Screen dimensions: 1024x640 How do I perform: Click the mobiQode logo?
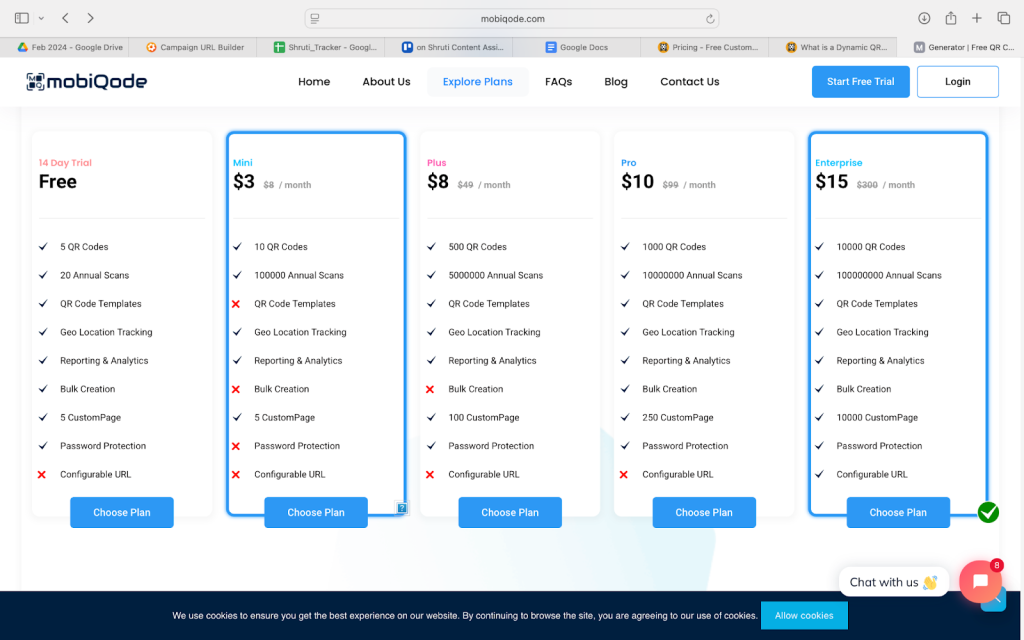(87, 82)
